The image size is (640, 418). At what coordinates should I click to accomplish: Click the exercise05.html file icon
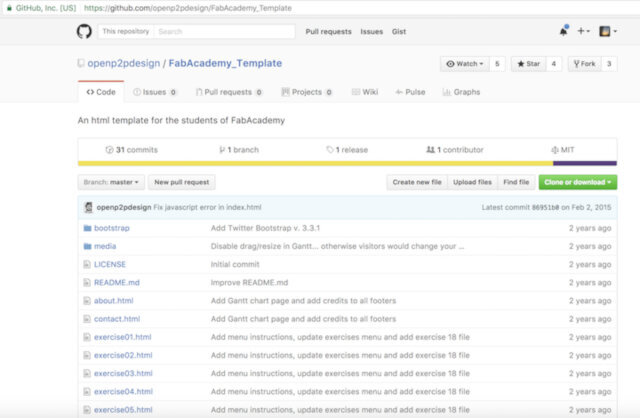coord(87,410)
